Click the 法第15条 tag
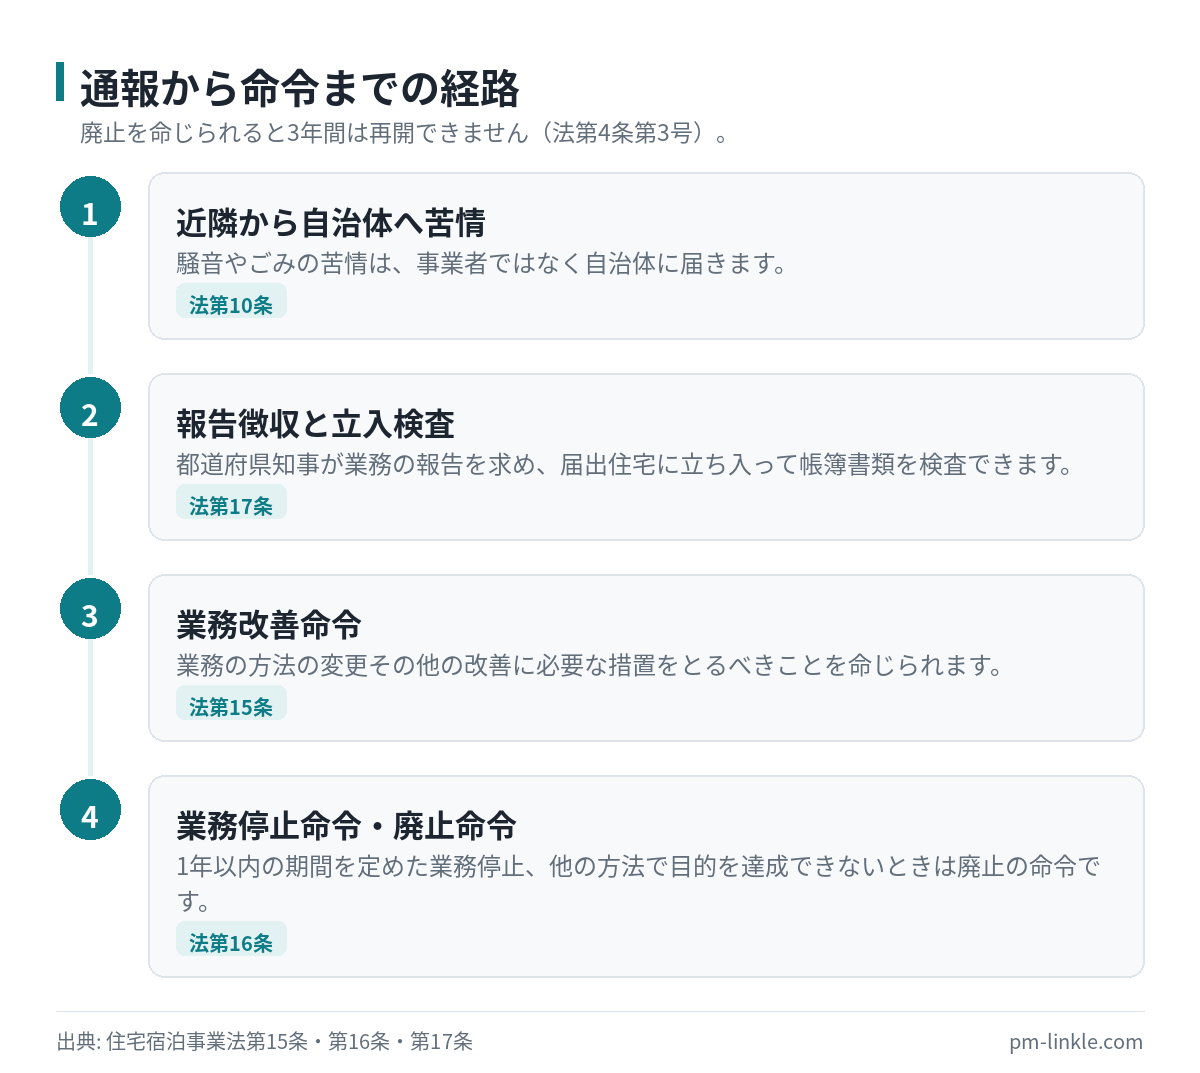This screenshot has height=1073, width=1200. pyautogui.click(x=231, y=703)
